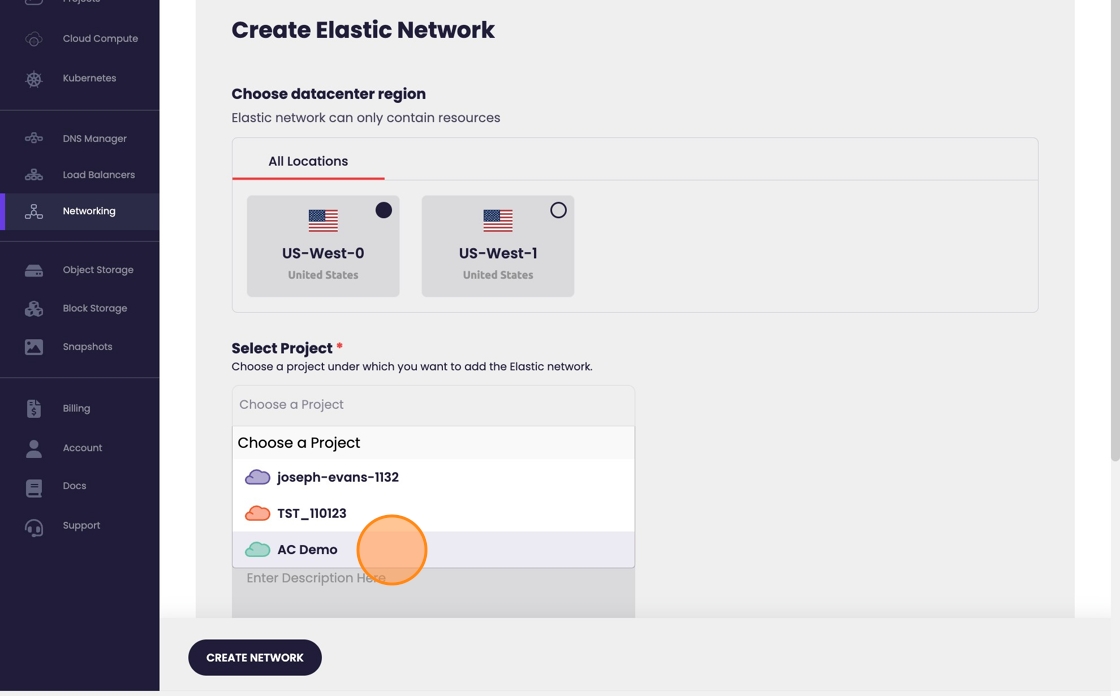1120x696 pixels.
Task: Switch to the All Locations tab
Action: click(x=308, y=161)
